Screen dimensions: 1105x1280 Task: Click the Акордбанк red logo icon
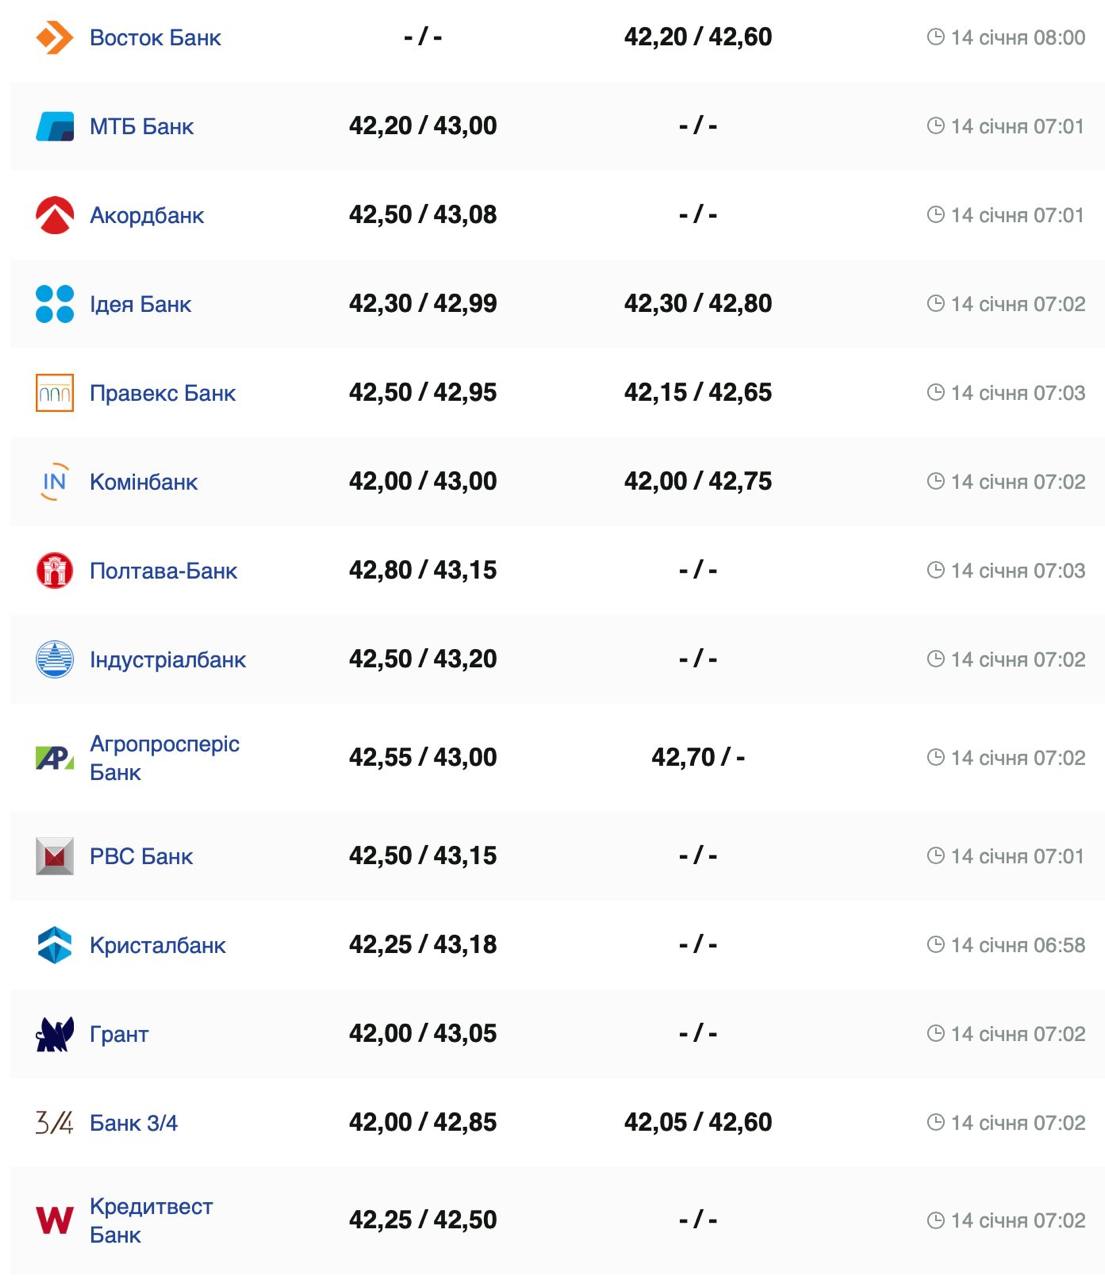click(54, 215)
